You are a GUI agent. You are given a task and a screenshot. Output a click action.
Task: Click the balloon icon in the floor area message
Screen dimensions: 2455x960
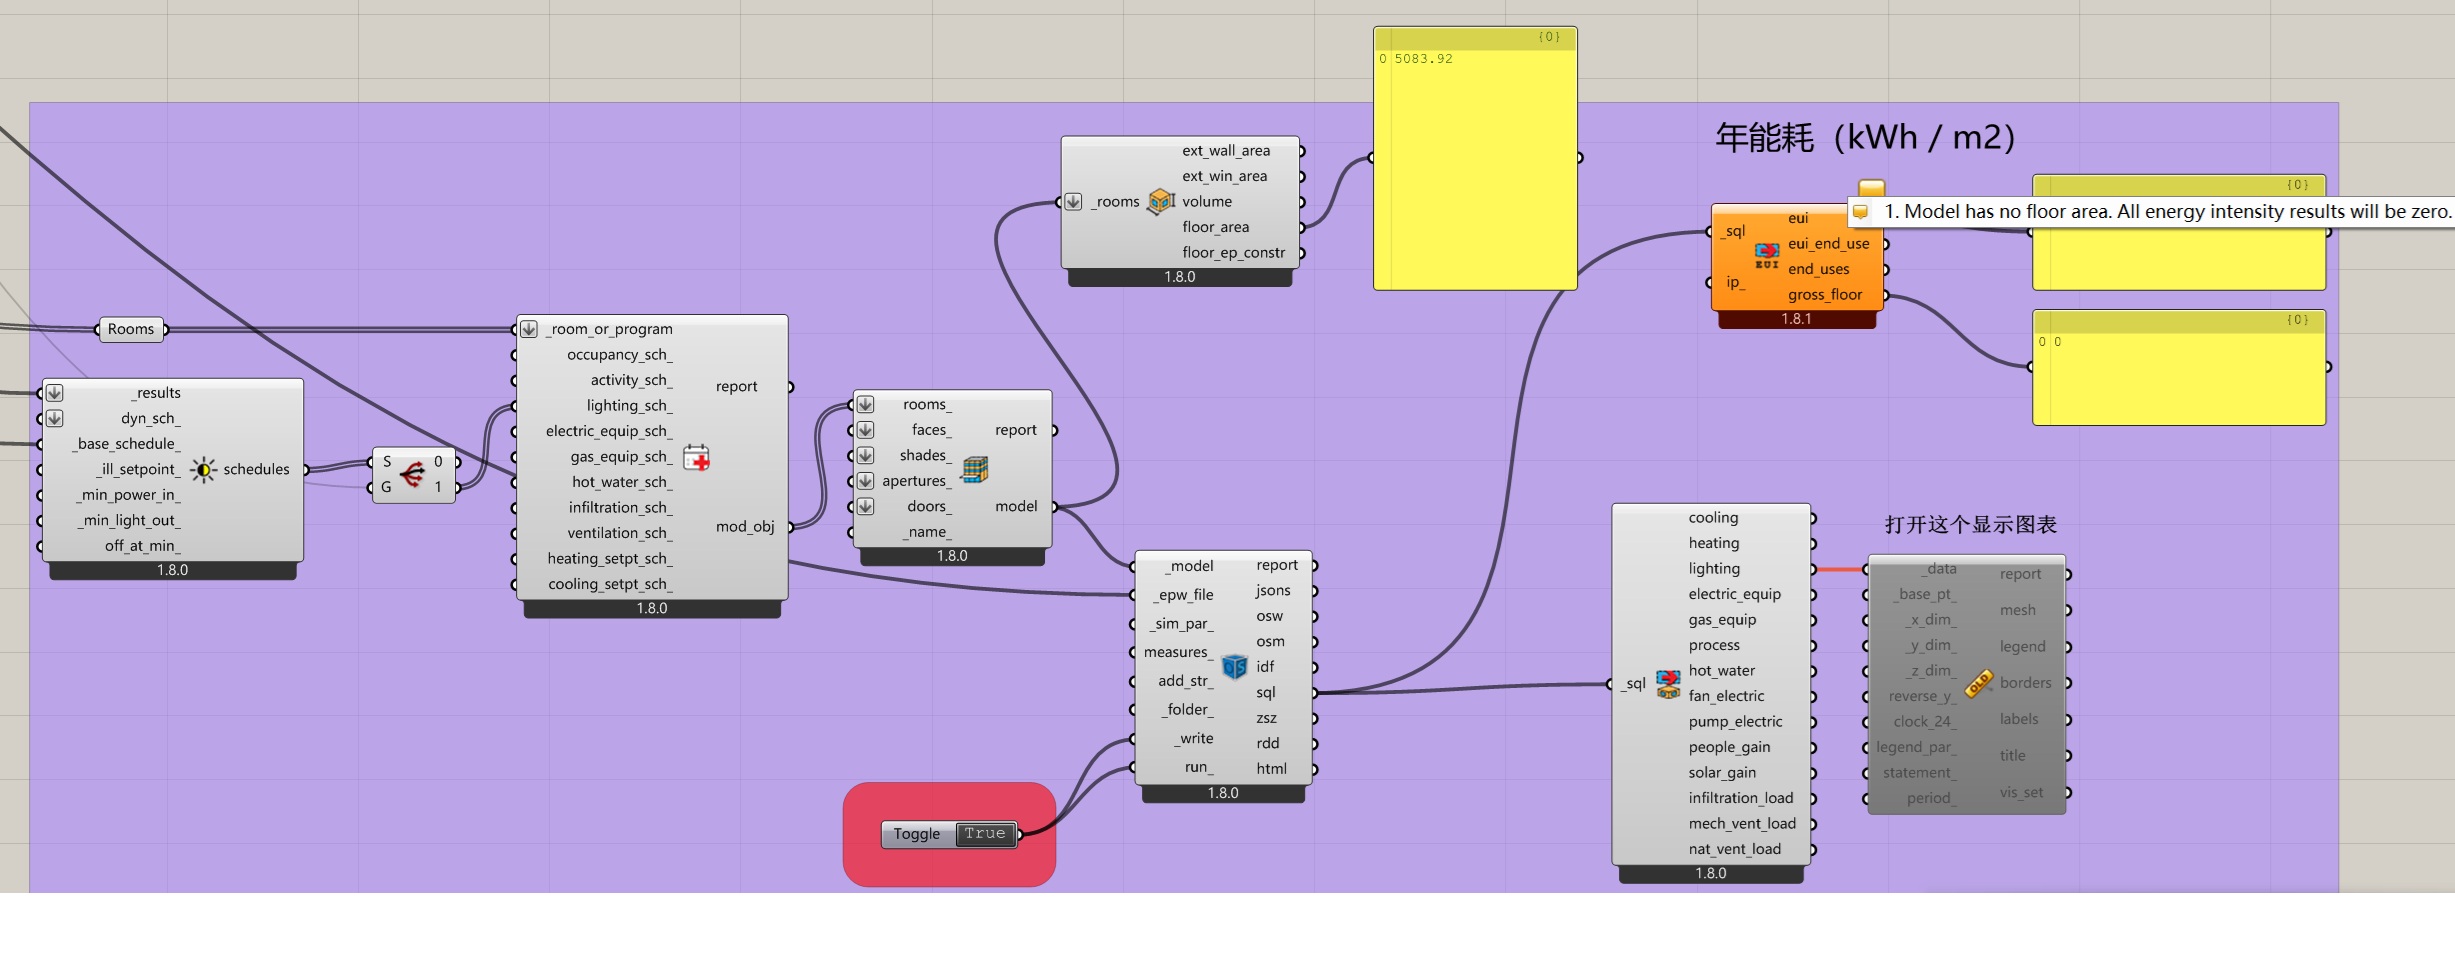click(1860, 212)
